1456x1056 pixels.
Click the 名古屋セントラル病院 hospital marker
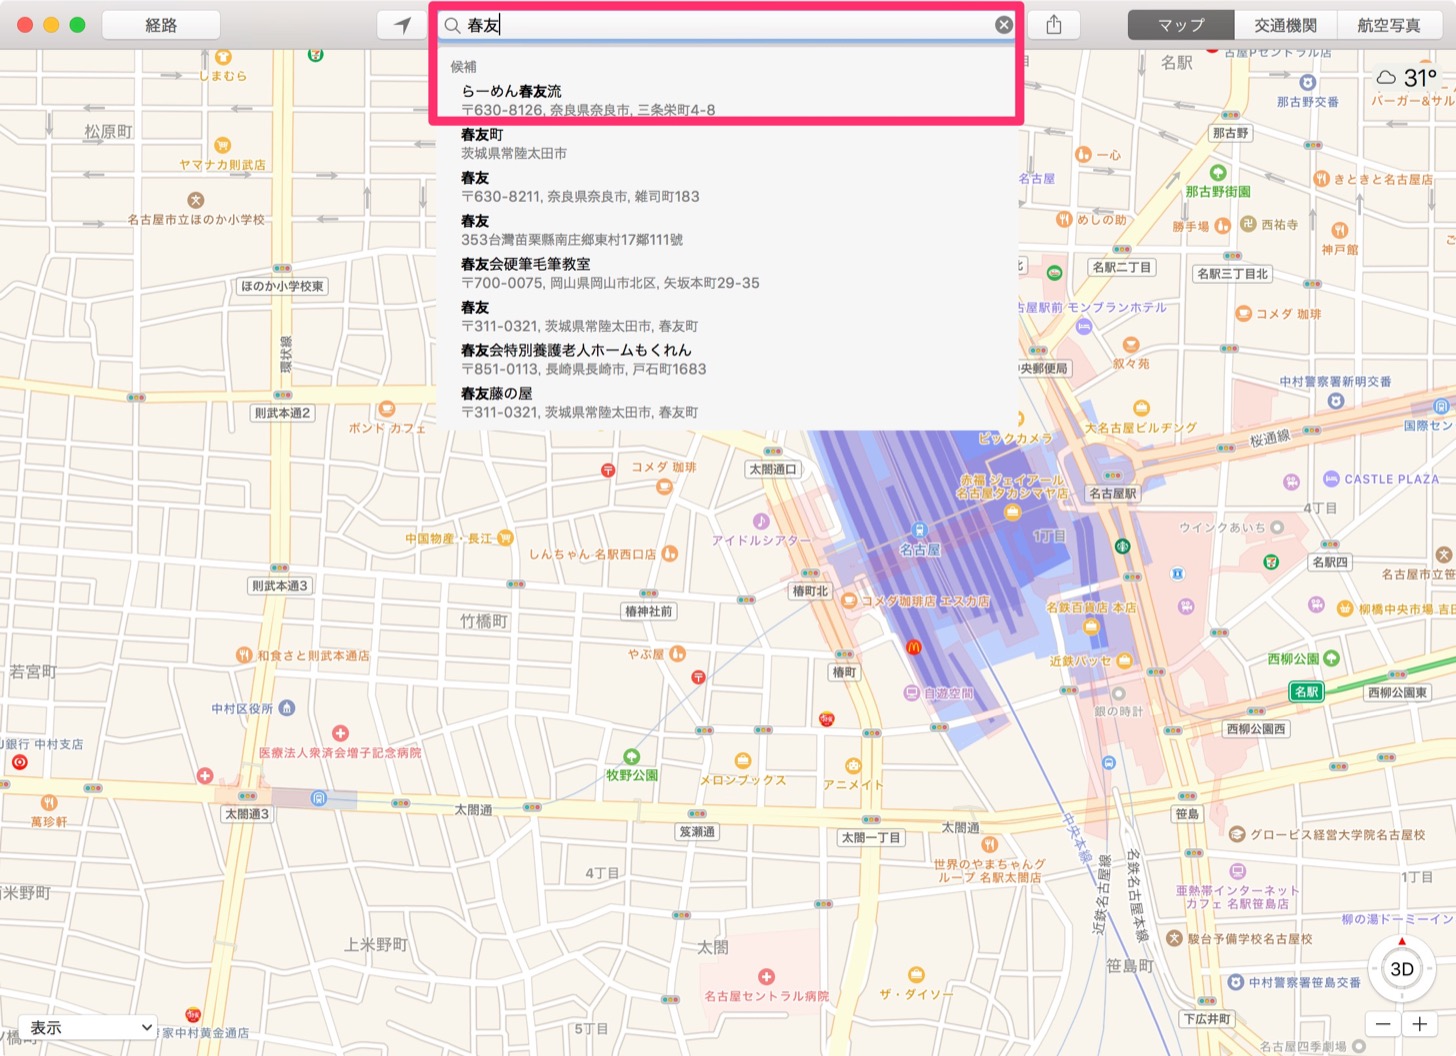[x=766, y=976]
